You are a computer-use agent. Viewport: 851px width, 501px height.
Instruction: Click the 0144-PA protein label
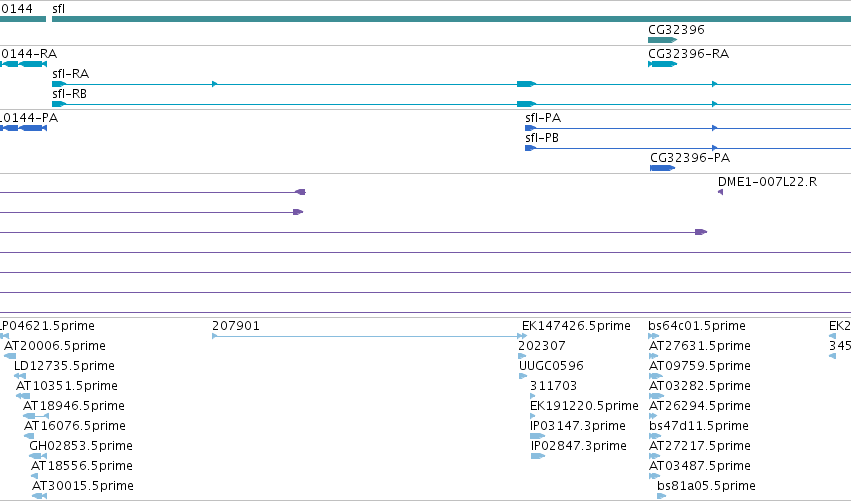click(x=29, y=118)
